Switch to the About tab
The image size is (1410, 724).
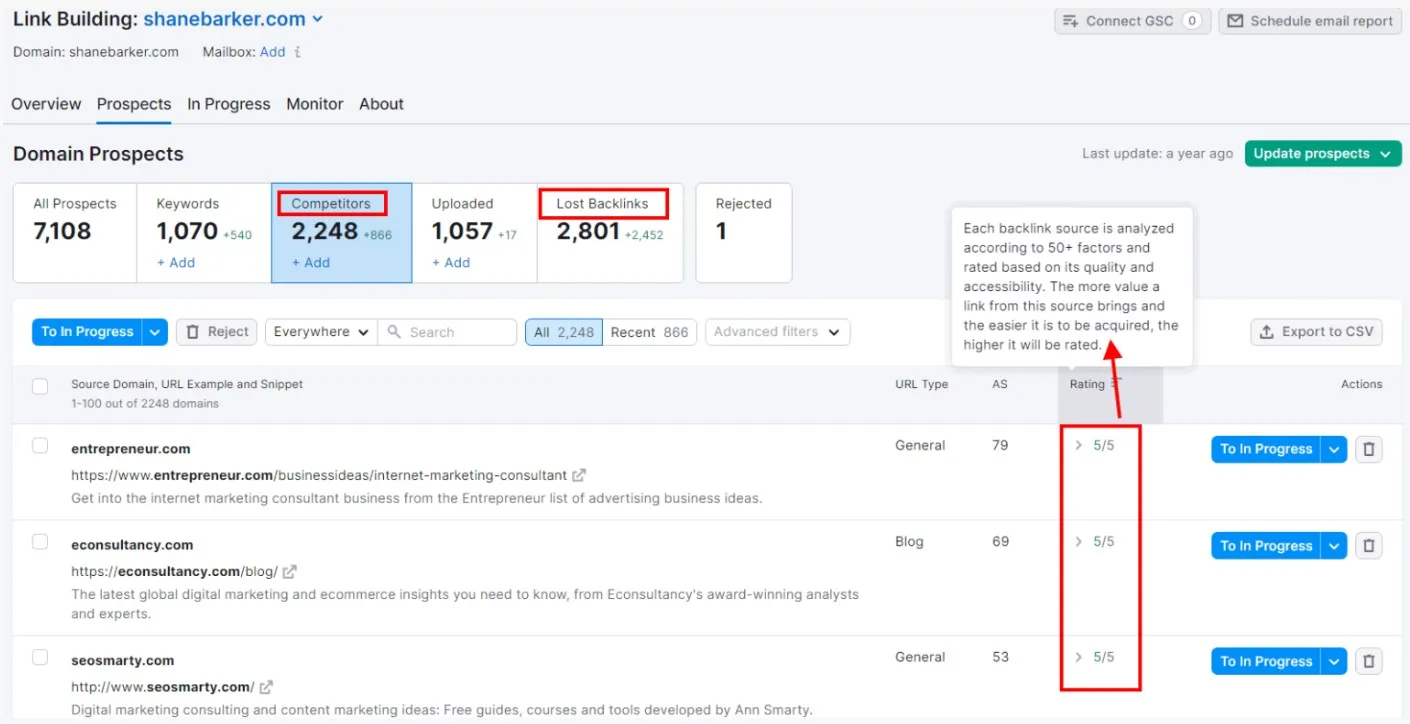click(x=381, y=104)
